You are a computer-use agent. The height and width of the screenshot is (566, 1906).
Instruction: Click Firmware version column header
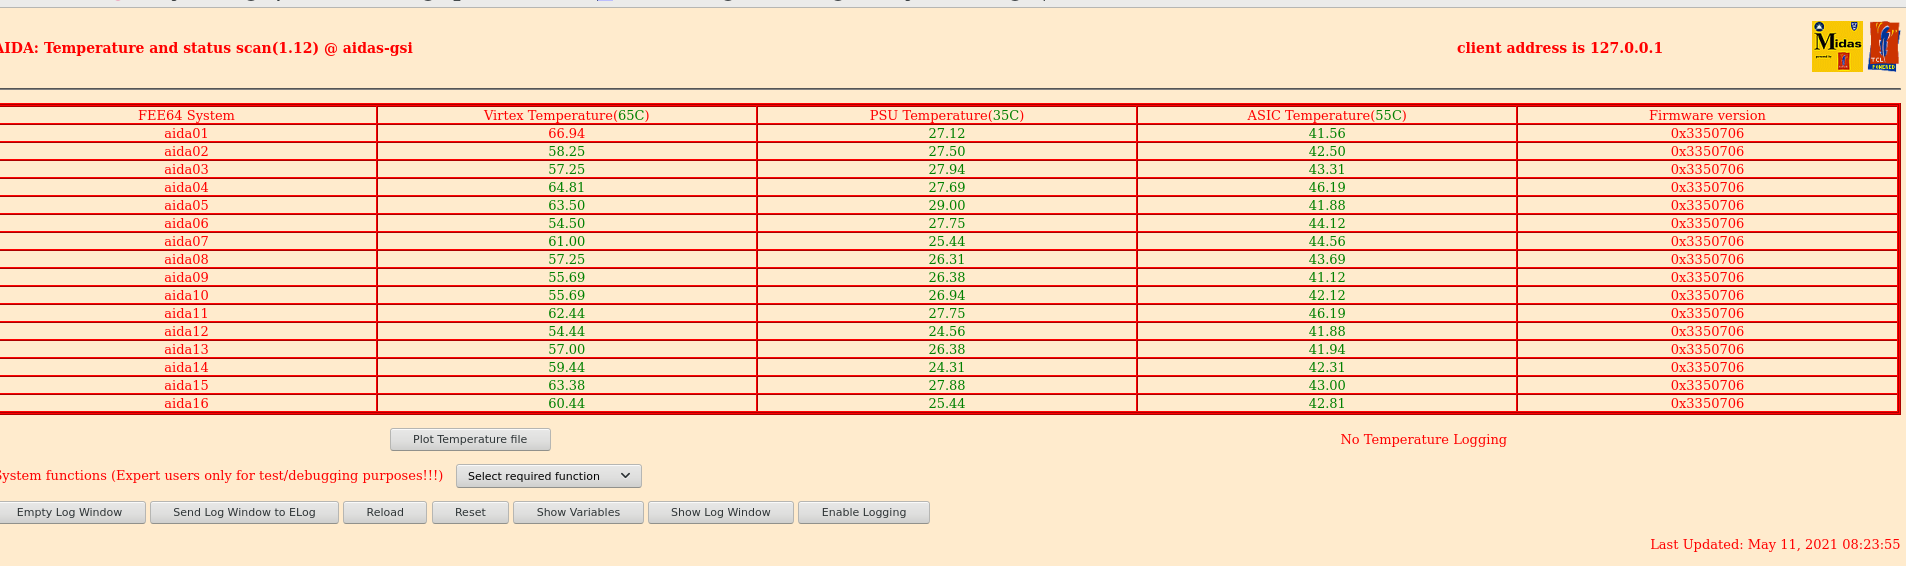pyautogui.click(x=1707, y=115)
